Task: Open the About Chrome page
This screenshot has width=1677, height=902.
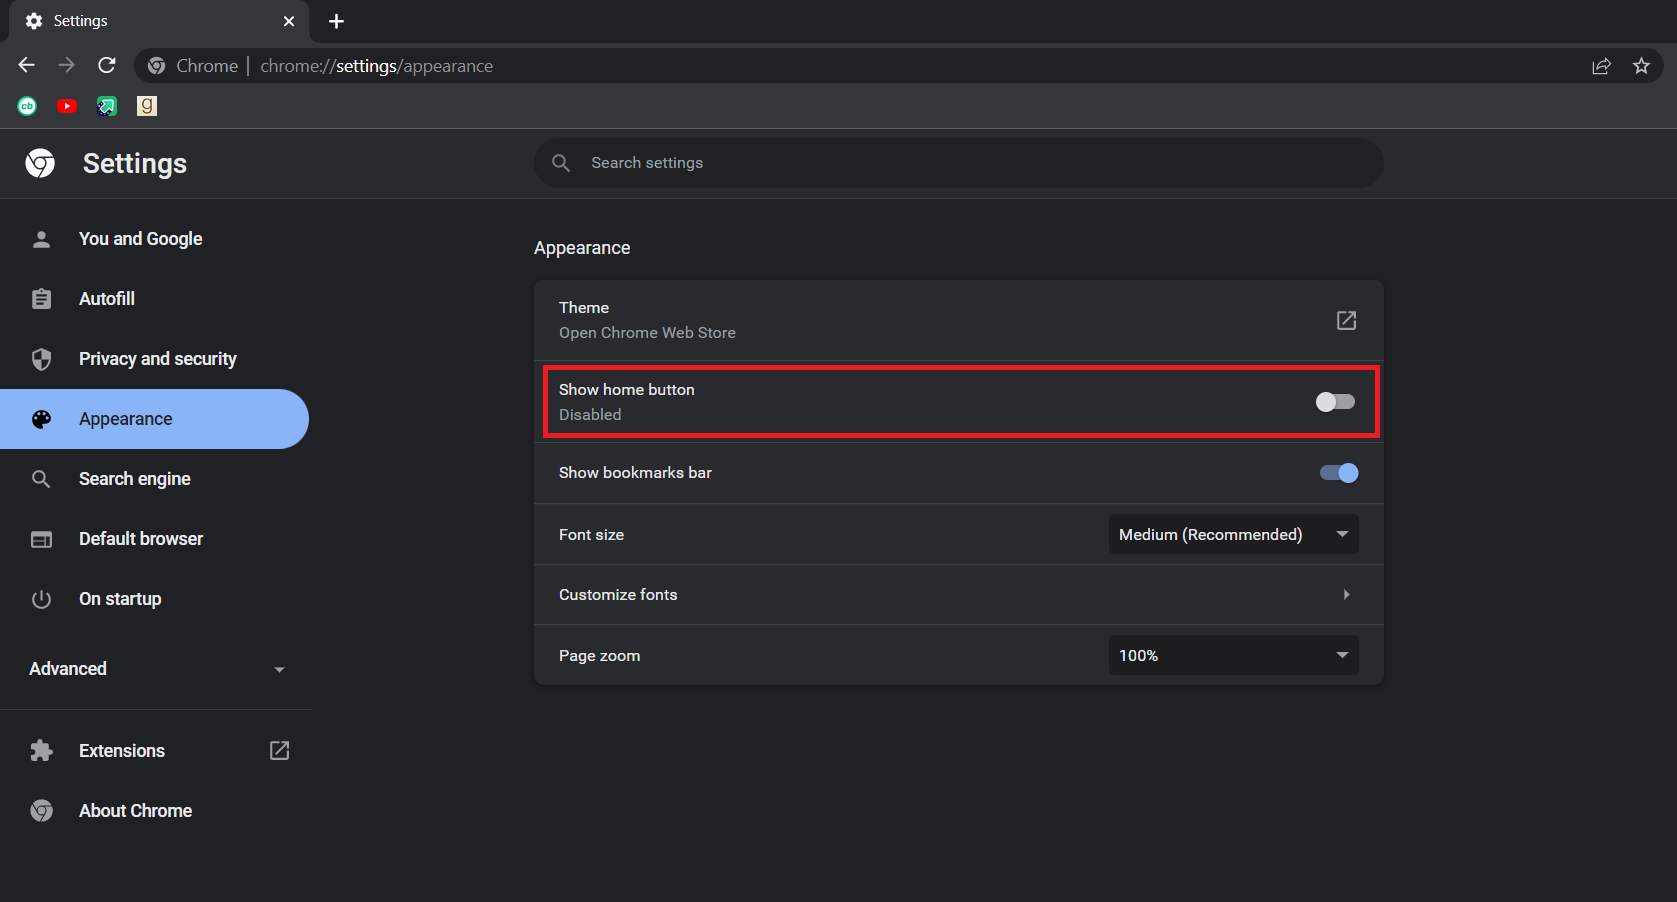Action: tap(136, 811)
